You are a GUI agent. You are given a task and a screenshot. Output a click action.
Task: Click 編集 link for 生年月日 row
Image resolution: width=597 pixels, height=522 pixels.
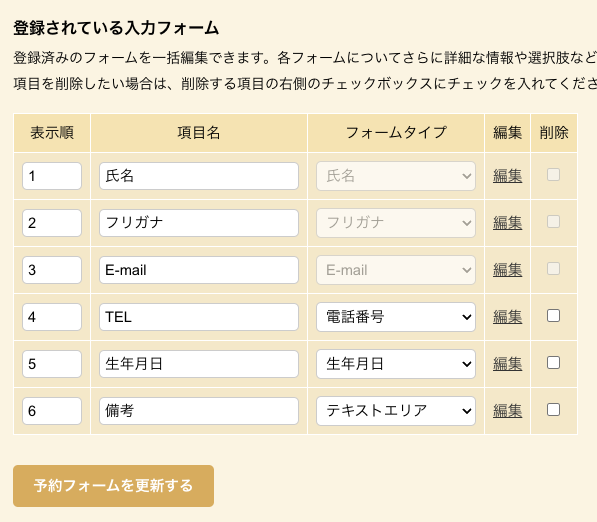point(507,364)
